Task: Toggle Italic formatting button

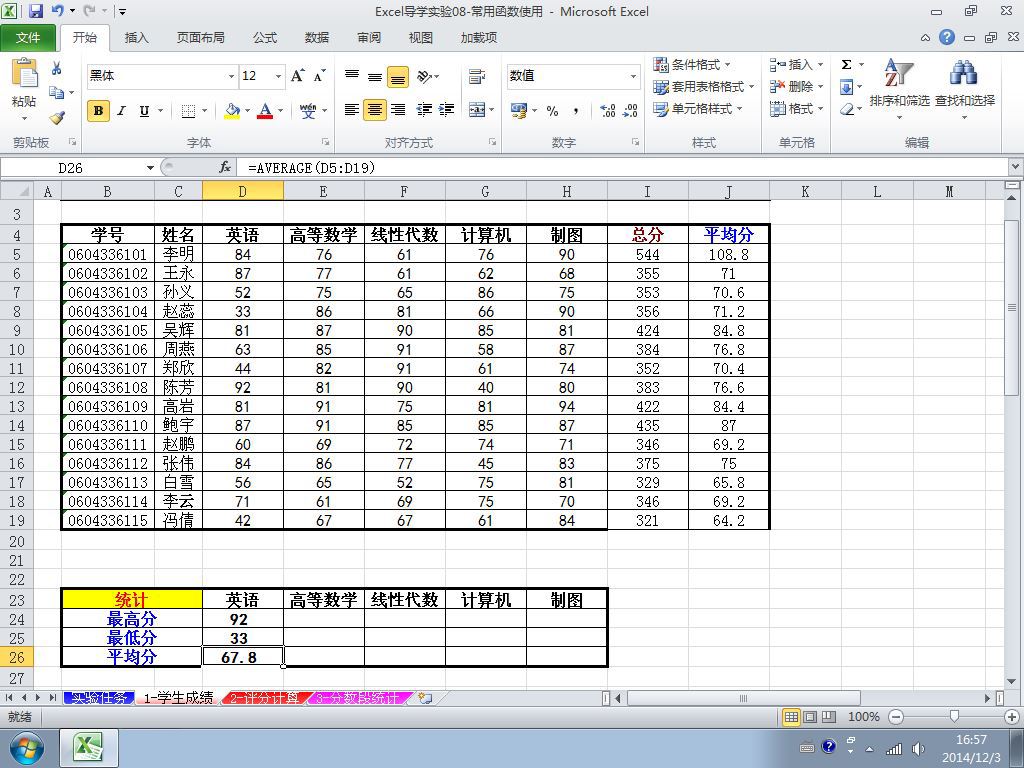Action: 121,111
